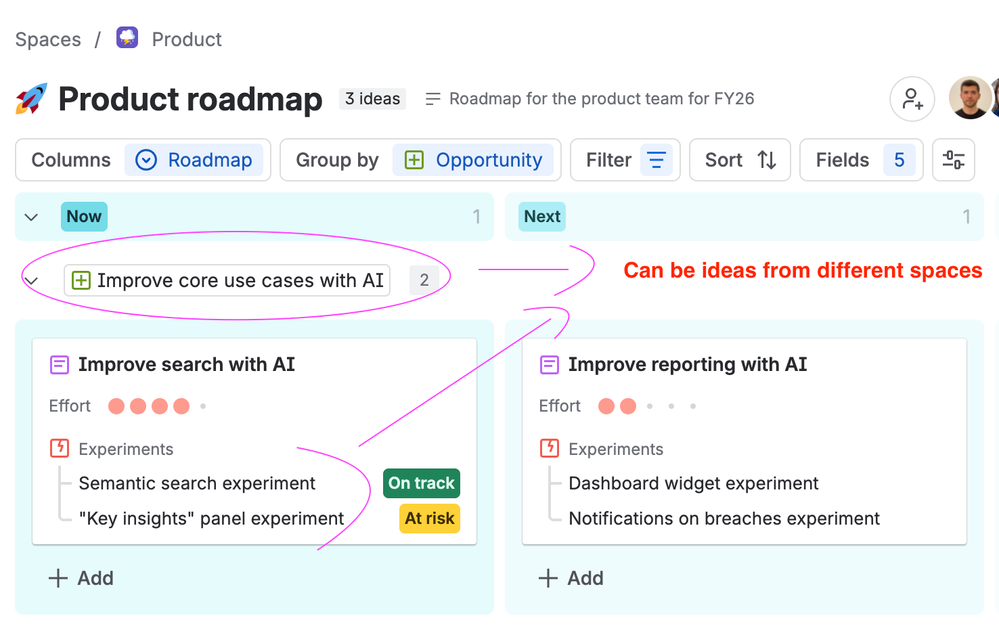The image size is (999, 631).
Task: Click the Product space cloud icon
Action: point(127,38)
